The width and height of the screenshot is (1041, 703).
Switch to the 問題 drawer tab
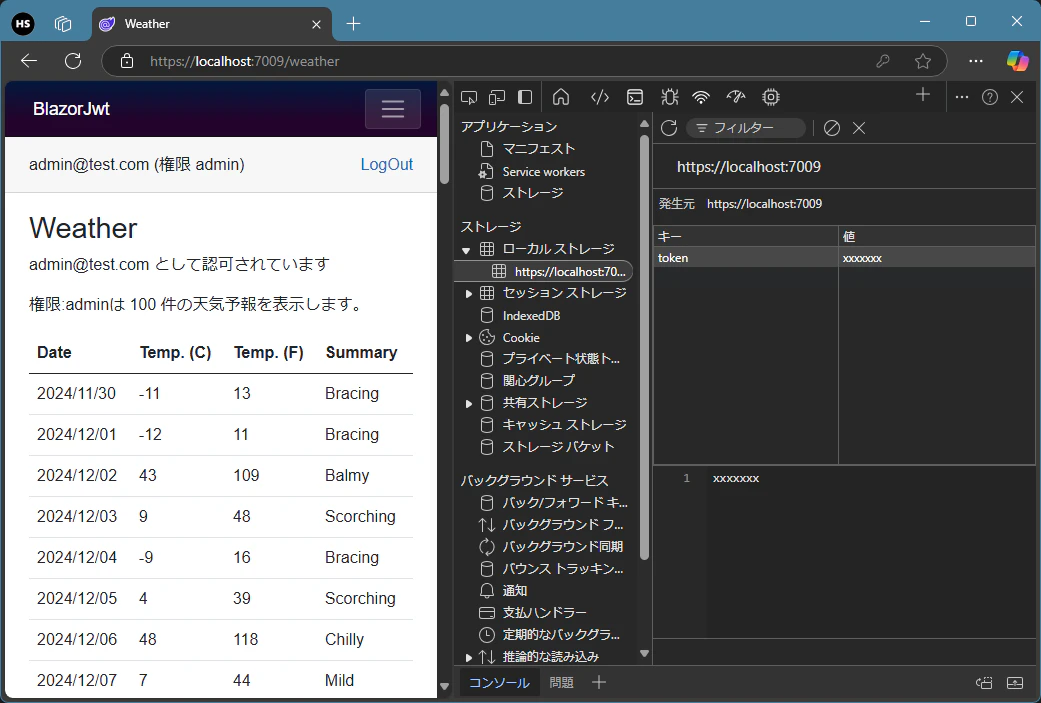point(561,682)
